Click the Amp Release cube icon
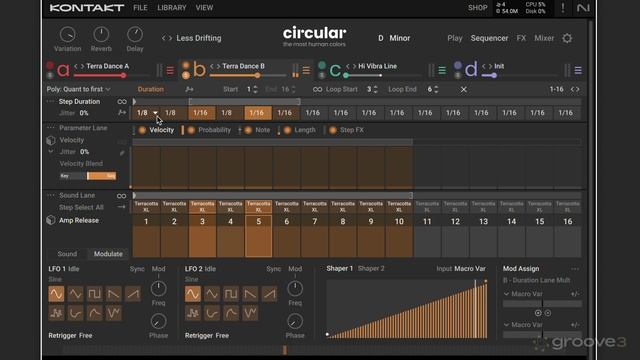This screenshot has width=640, height=360. click(x=51, y=220)
